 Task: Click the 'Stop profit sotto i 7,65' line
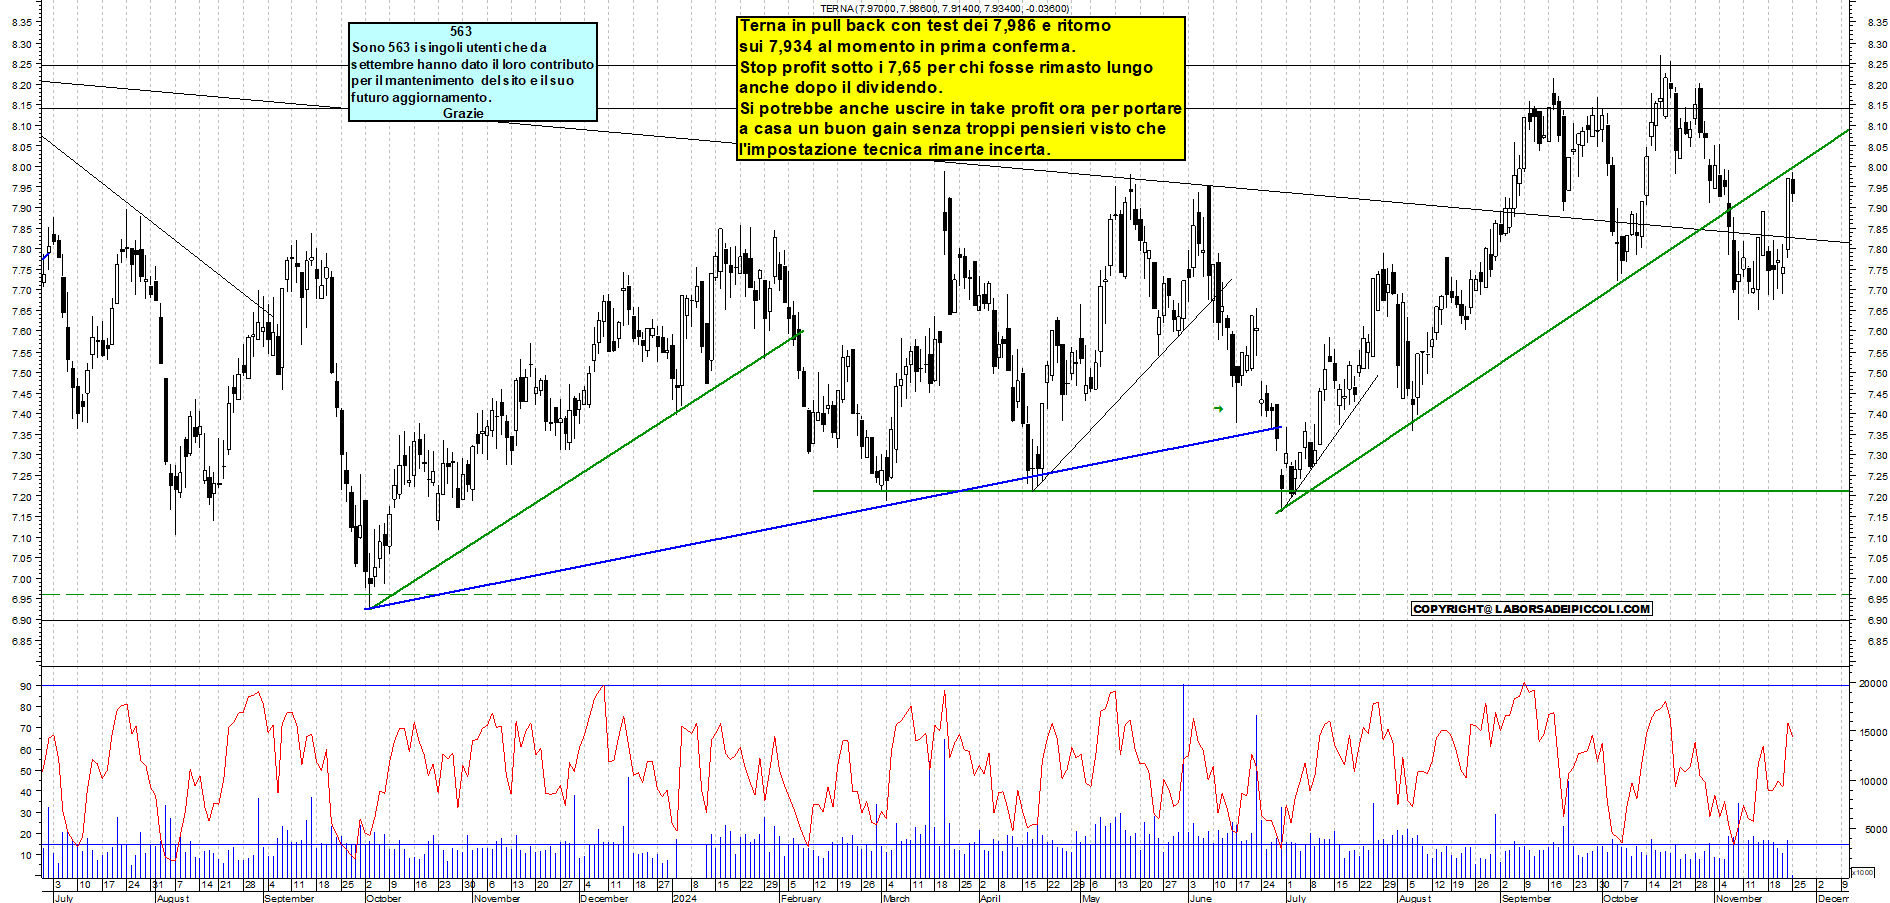pos(946,67)
